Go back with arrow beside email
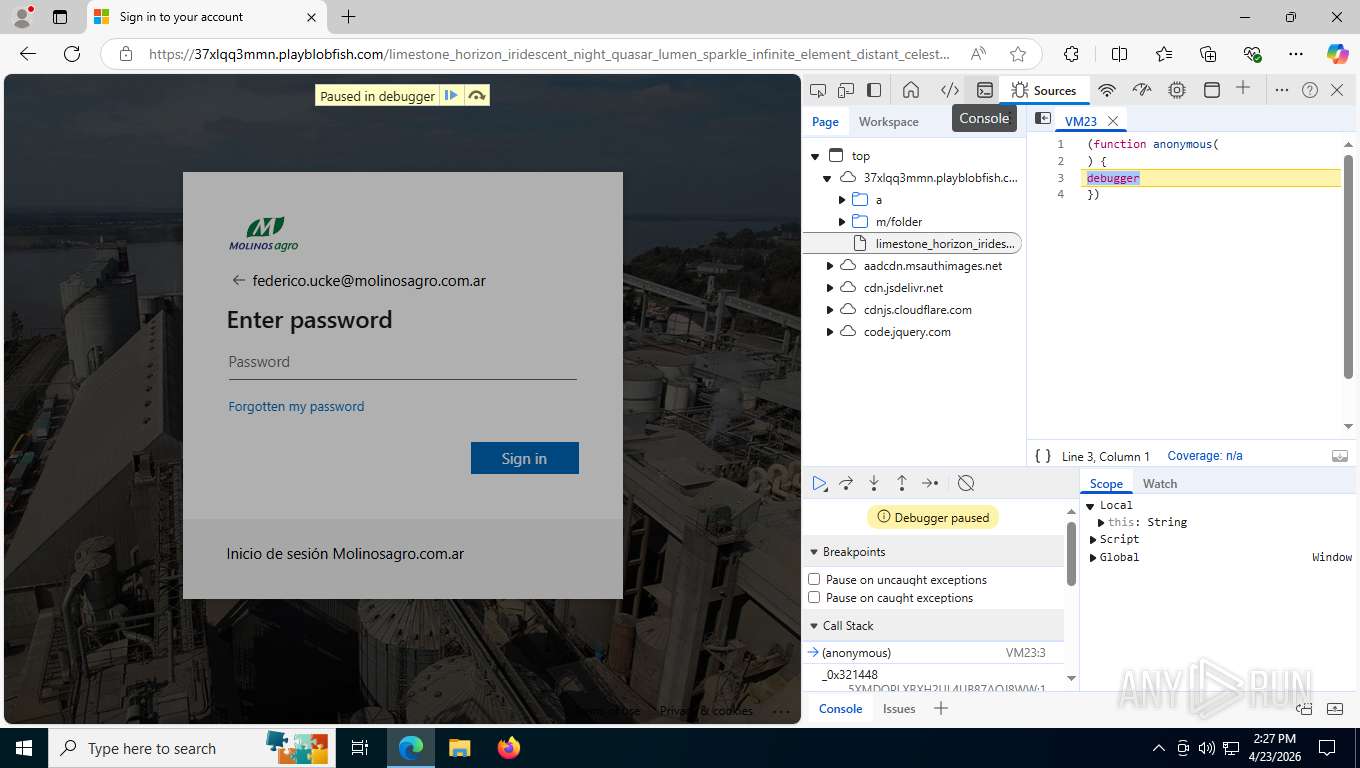Screen dimensions: 1360x768 238,280
